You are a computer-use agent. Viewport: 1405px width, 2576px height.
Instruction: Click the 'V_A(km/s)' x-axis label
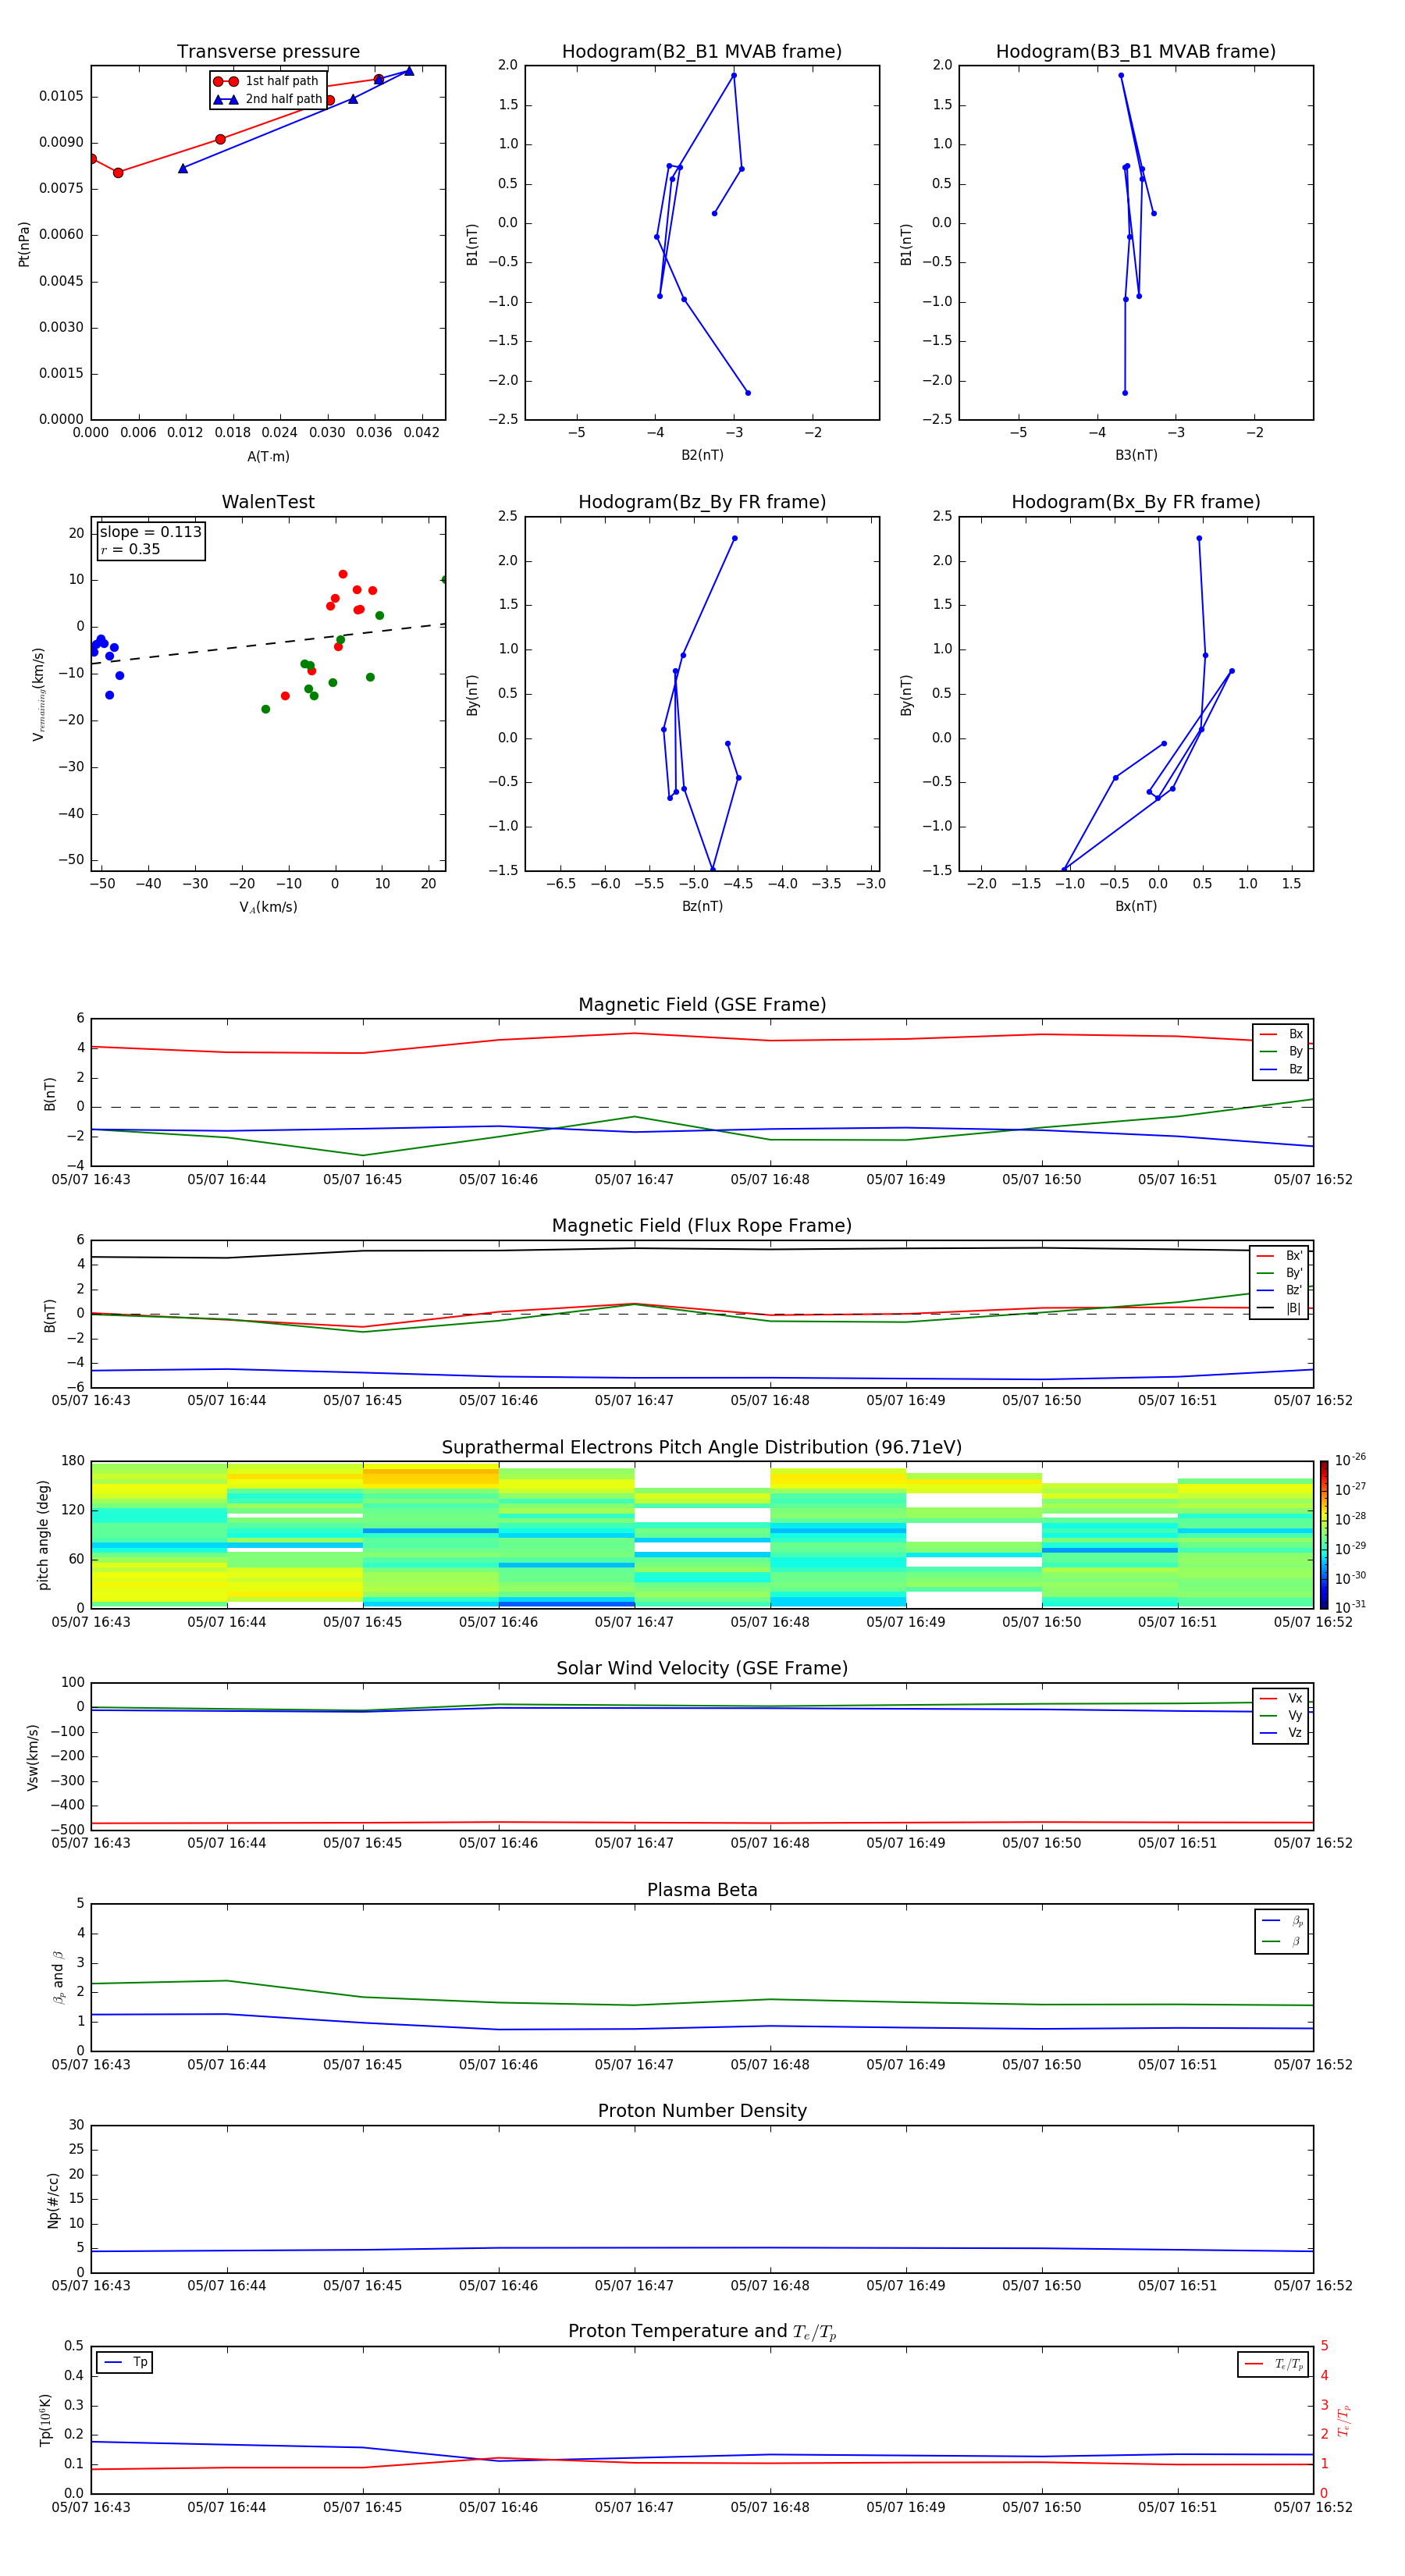268,907
